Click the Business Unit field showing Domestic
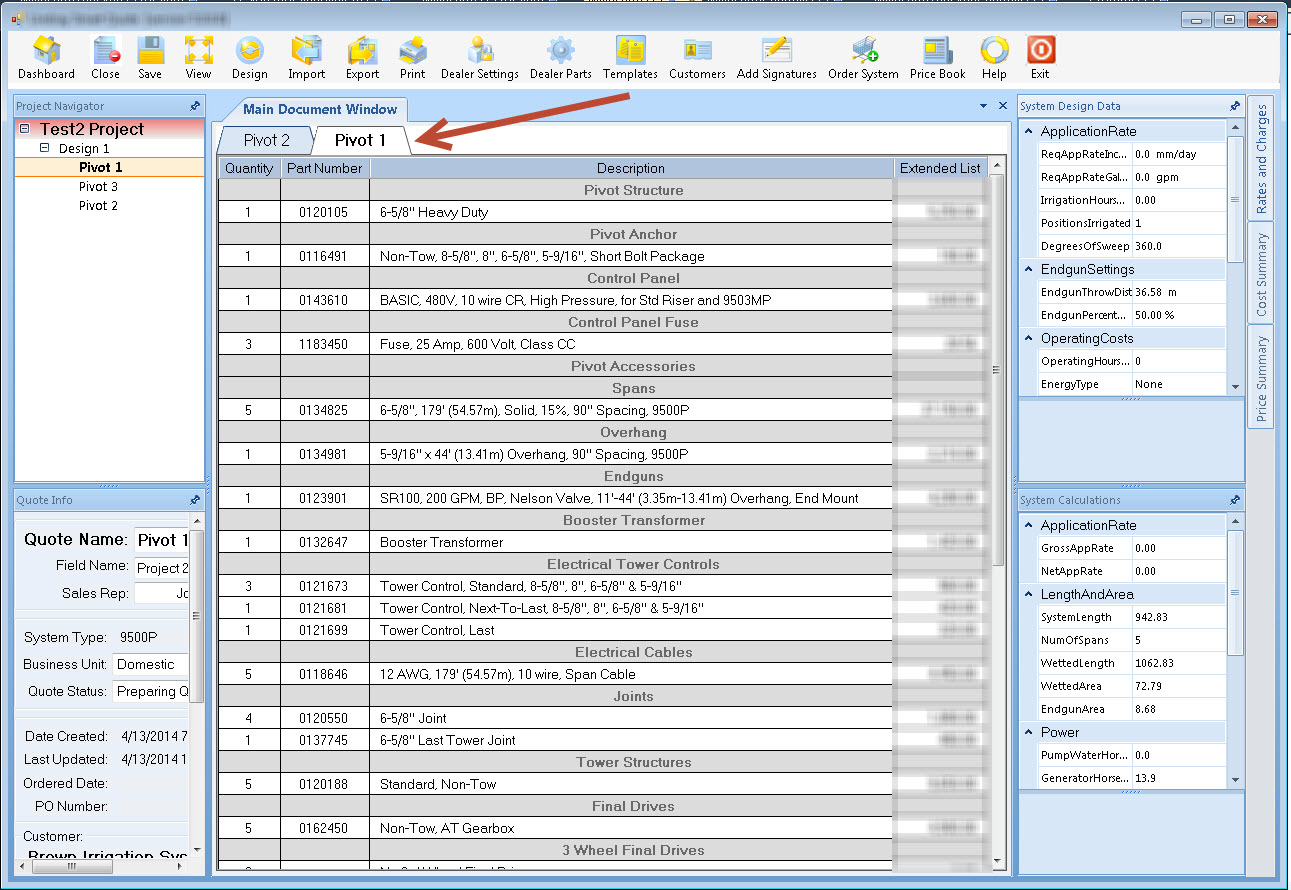The width and height of the screenshot is (1291, 890). pyautogui.click(x=151, y=664)
